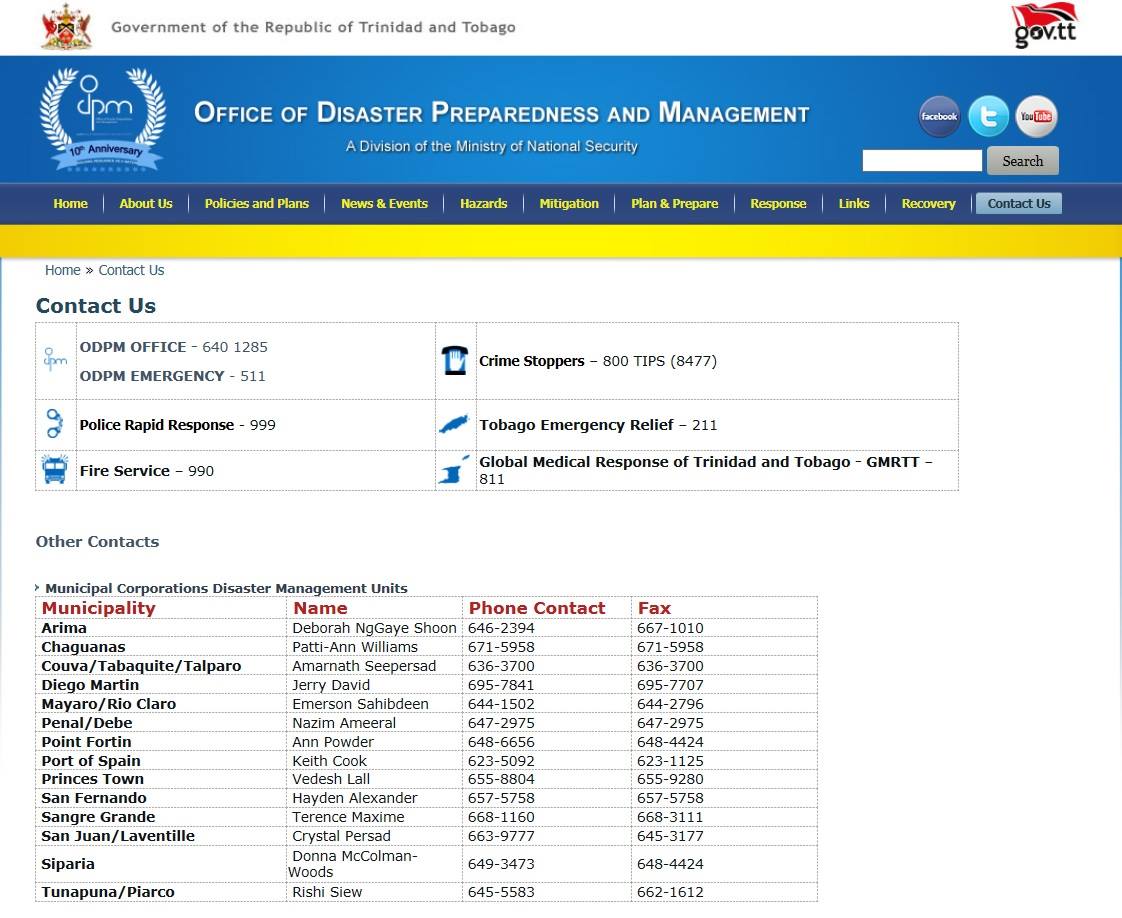Image resolution: width=1122 pixels, height=918 pixels.
Task: Click the gov.tt flag logo
Action: 1044,25
